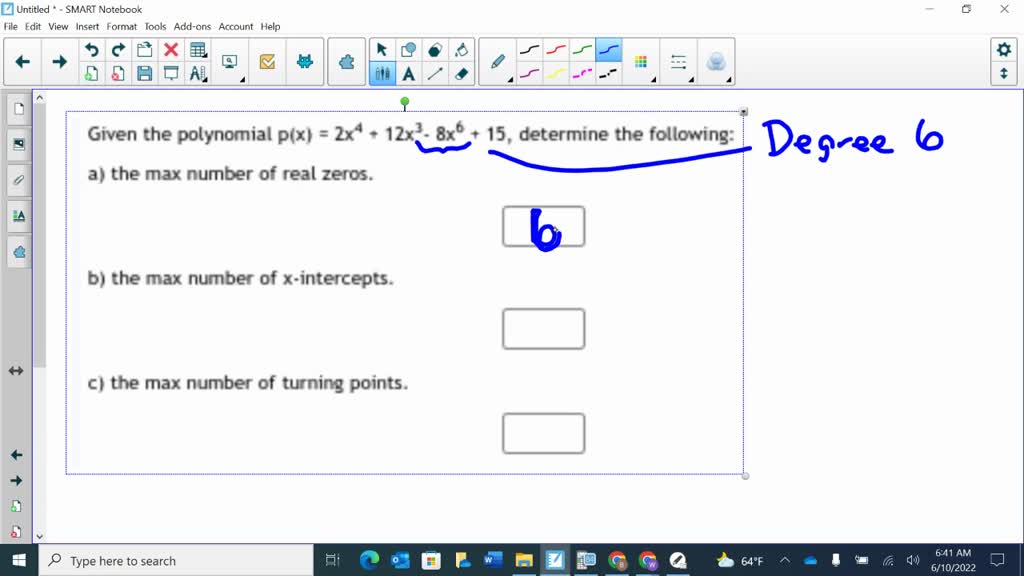Undo the last drawing action
This screenshot has height=576, width=1024.
pyautogui.click(x=91, y=48)
